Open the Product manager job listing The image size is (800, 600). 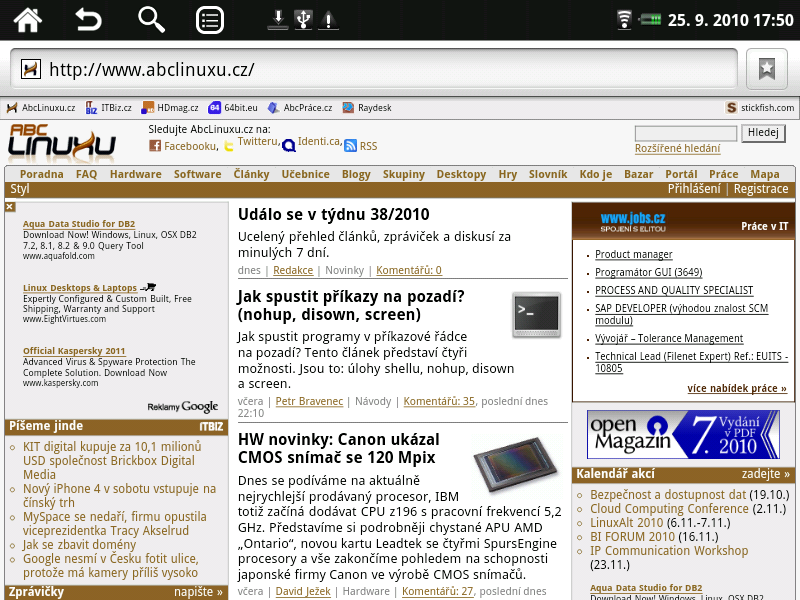[634, 255]
